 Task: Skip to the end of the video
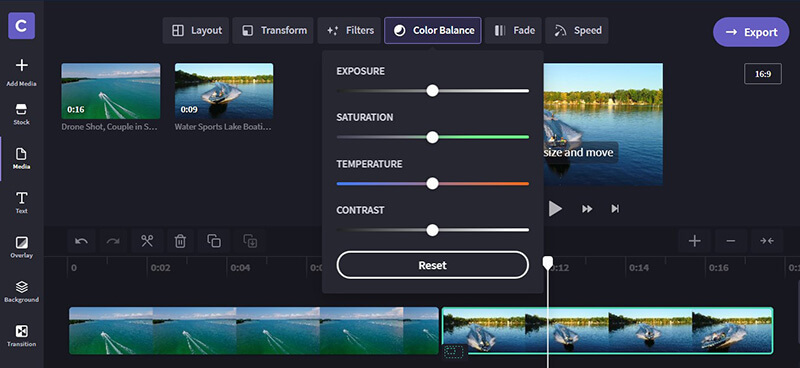615,209
